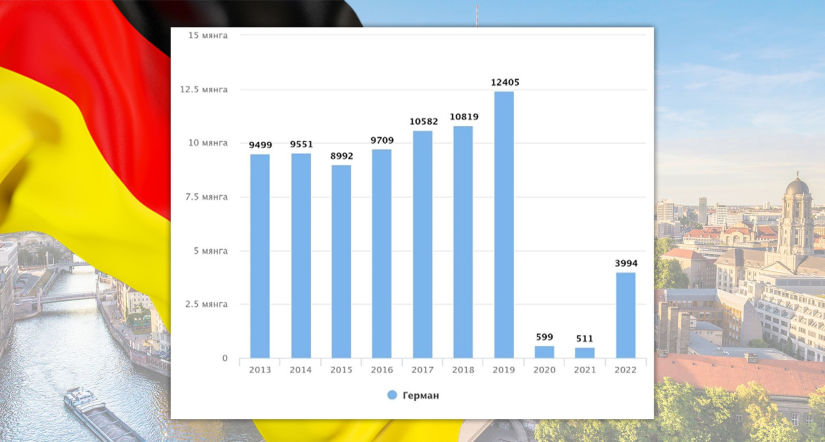This screenshot has height=442, width=825.
Task: Select the 2022 bar in chart
Action: point(626,315)
